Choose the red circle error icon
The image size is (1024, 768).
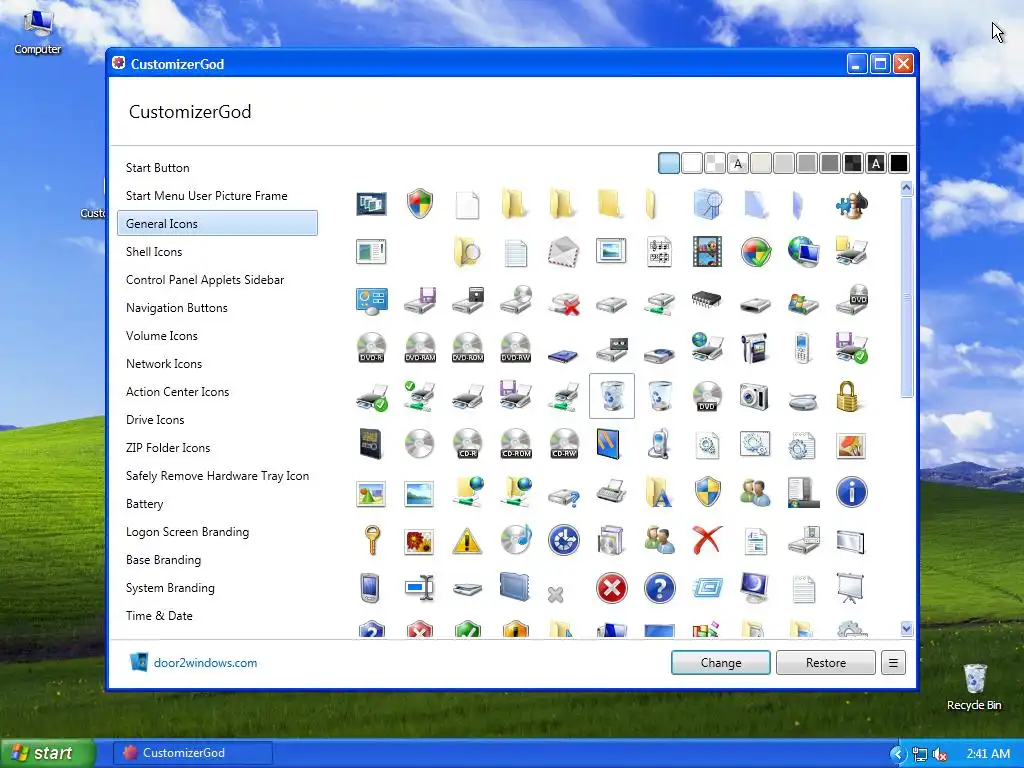612,588
